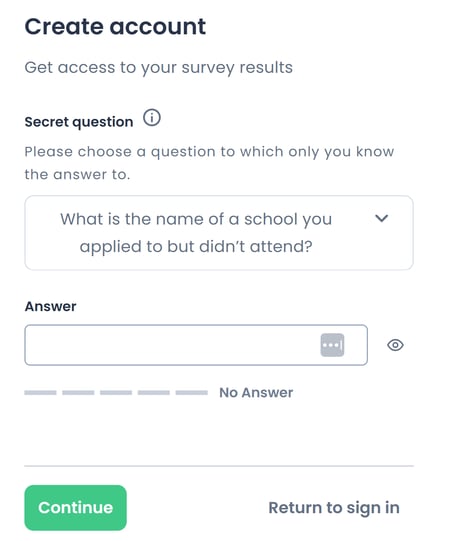Click the second answer strength bar segment
Screen dimensions: 450x541
(78, 393)
